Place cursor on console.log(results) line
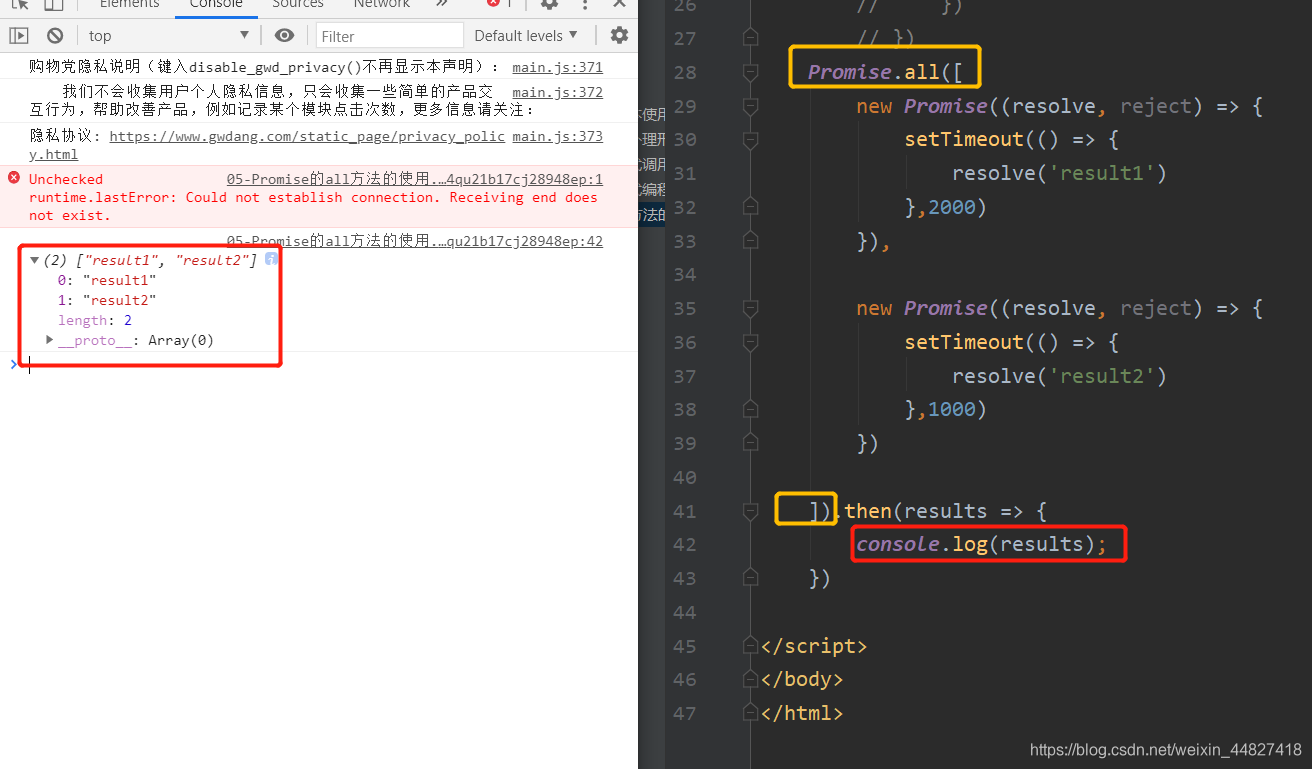Viewport: 1312px width, 769px height. 982,544
